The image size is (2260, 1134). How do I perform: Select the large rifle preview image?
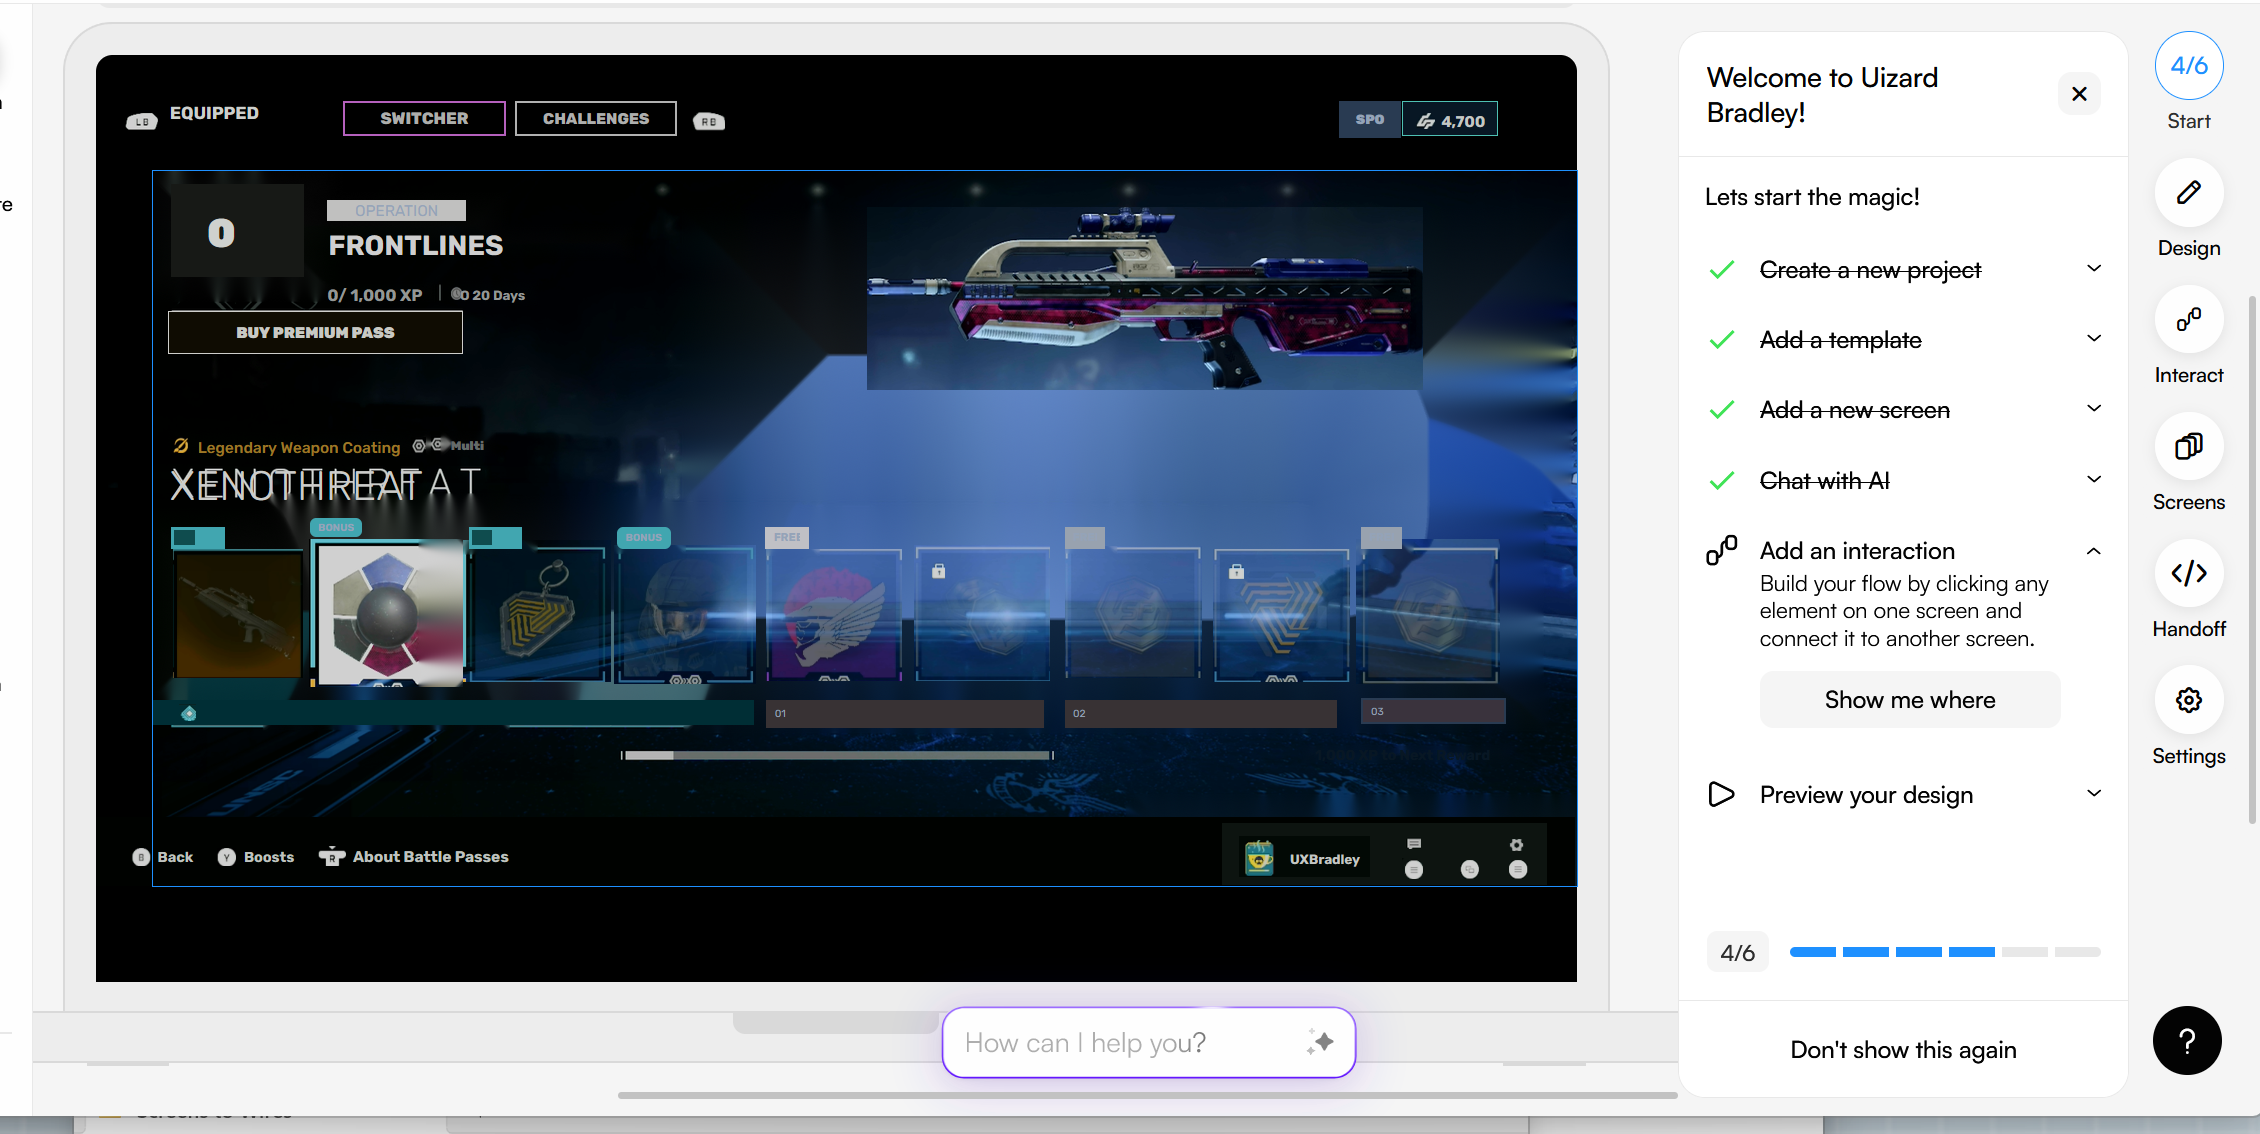pyautogui.click(x=1144, y=298)
